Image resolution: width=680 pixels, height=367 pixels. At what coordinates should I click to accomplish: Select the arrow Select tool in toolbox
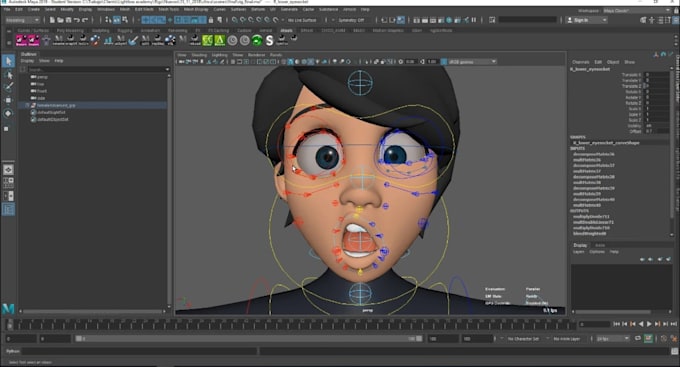8,61
